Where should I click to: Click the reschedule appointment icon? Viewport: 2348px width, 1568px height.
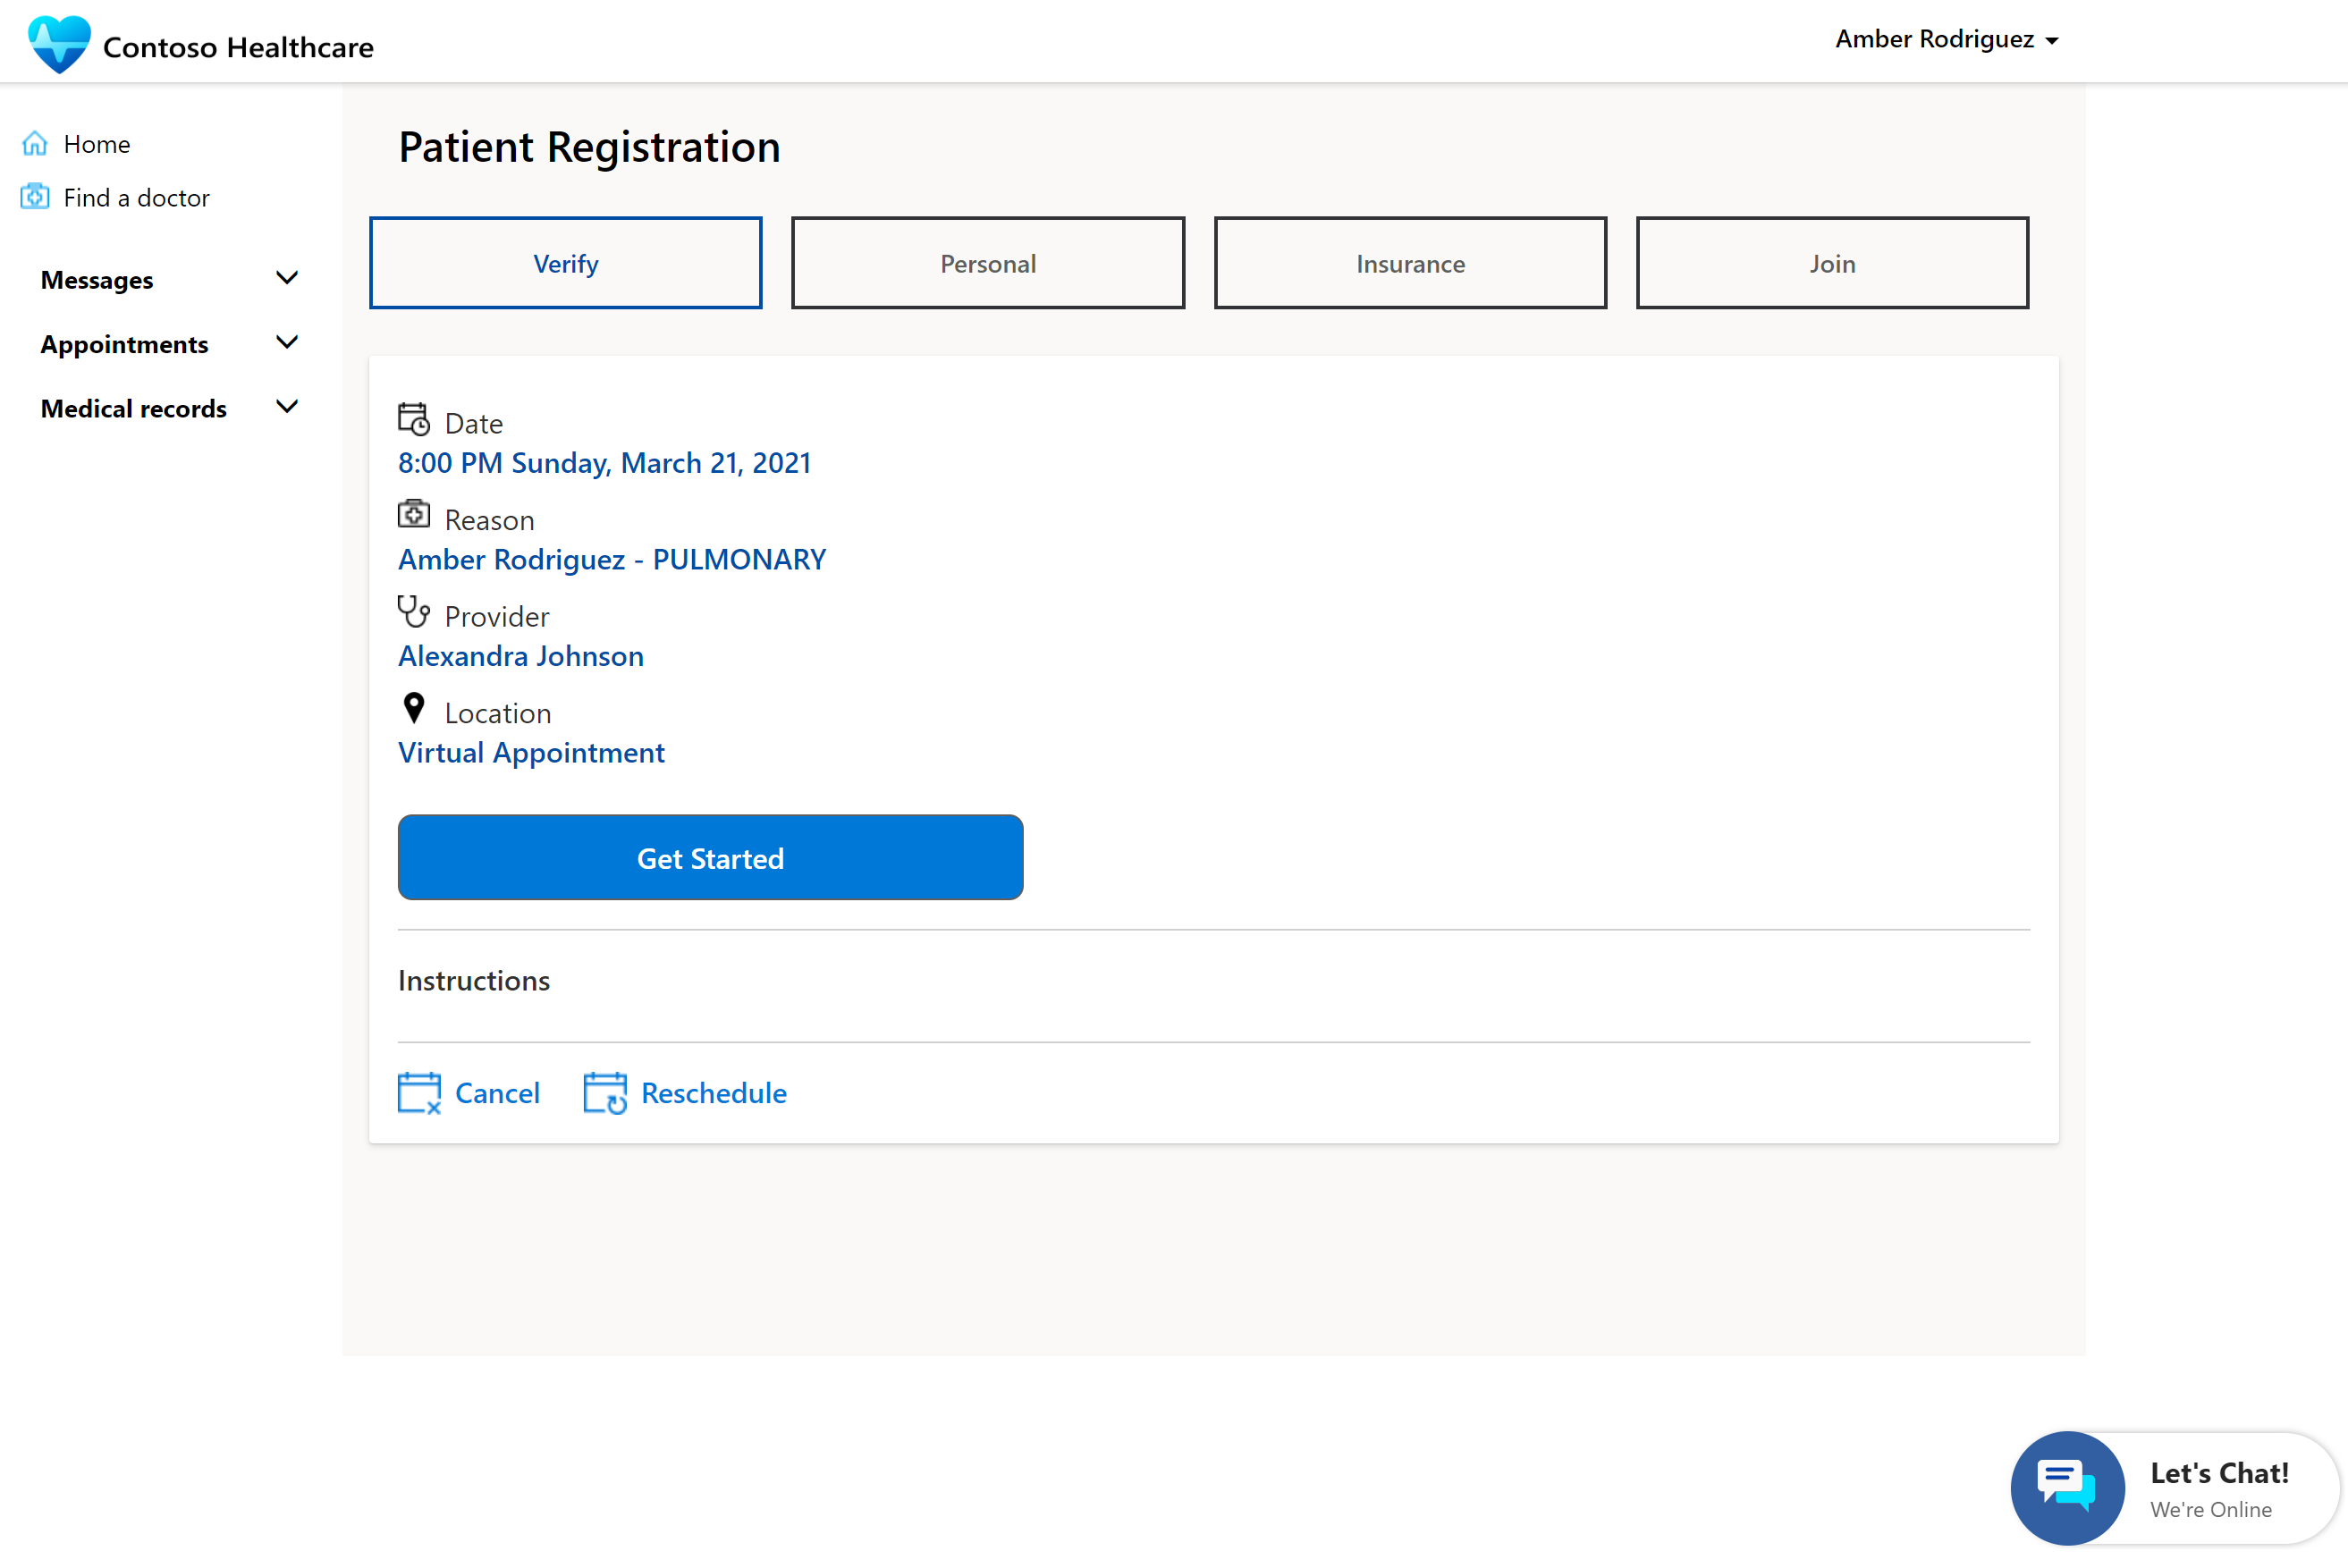coord(605,1092)
